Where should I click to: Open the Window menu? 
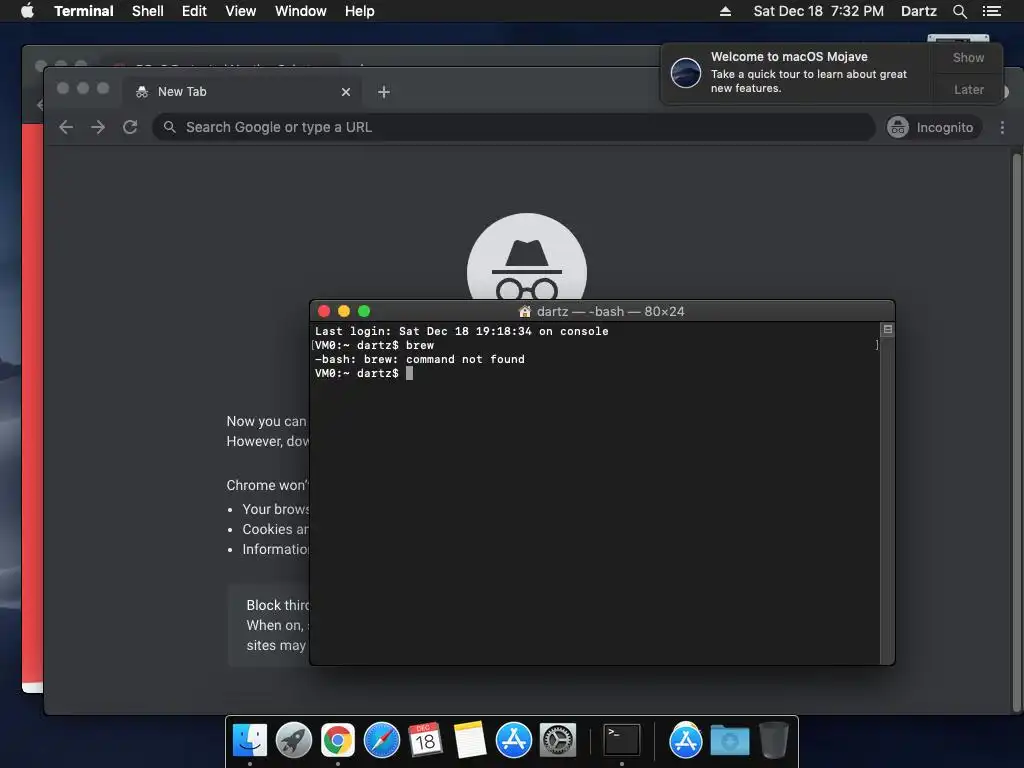300,11
